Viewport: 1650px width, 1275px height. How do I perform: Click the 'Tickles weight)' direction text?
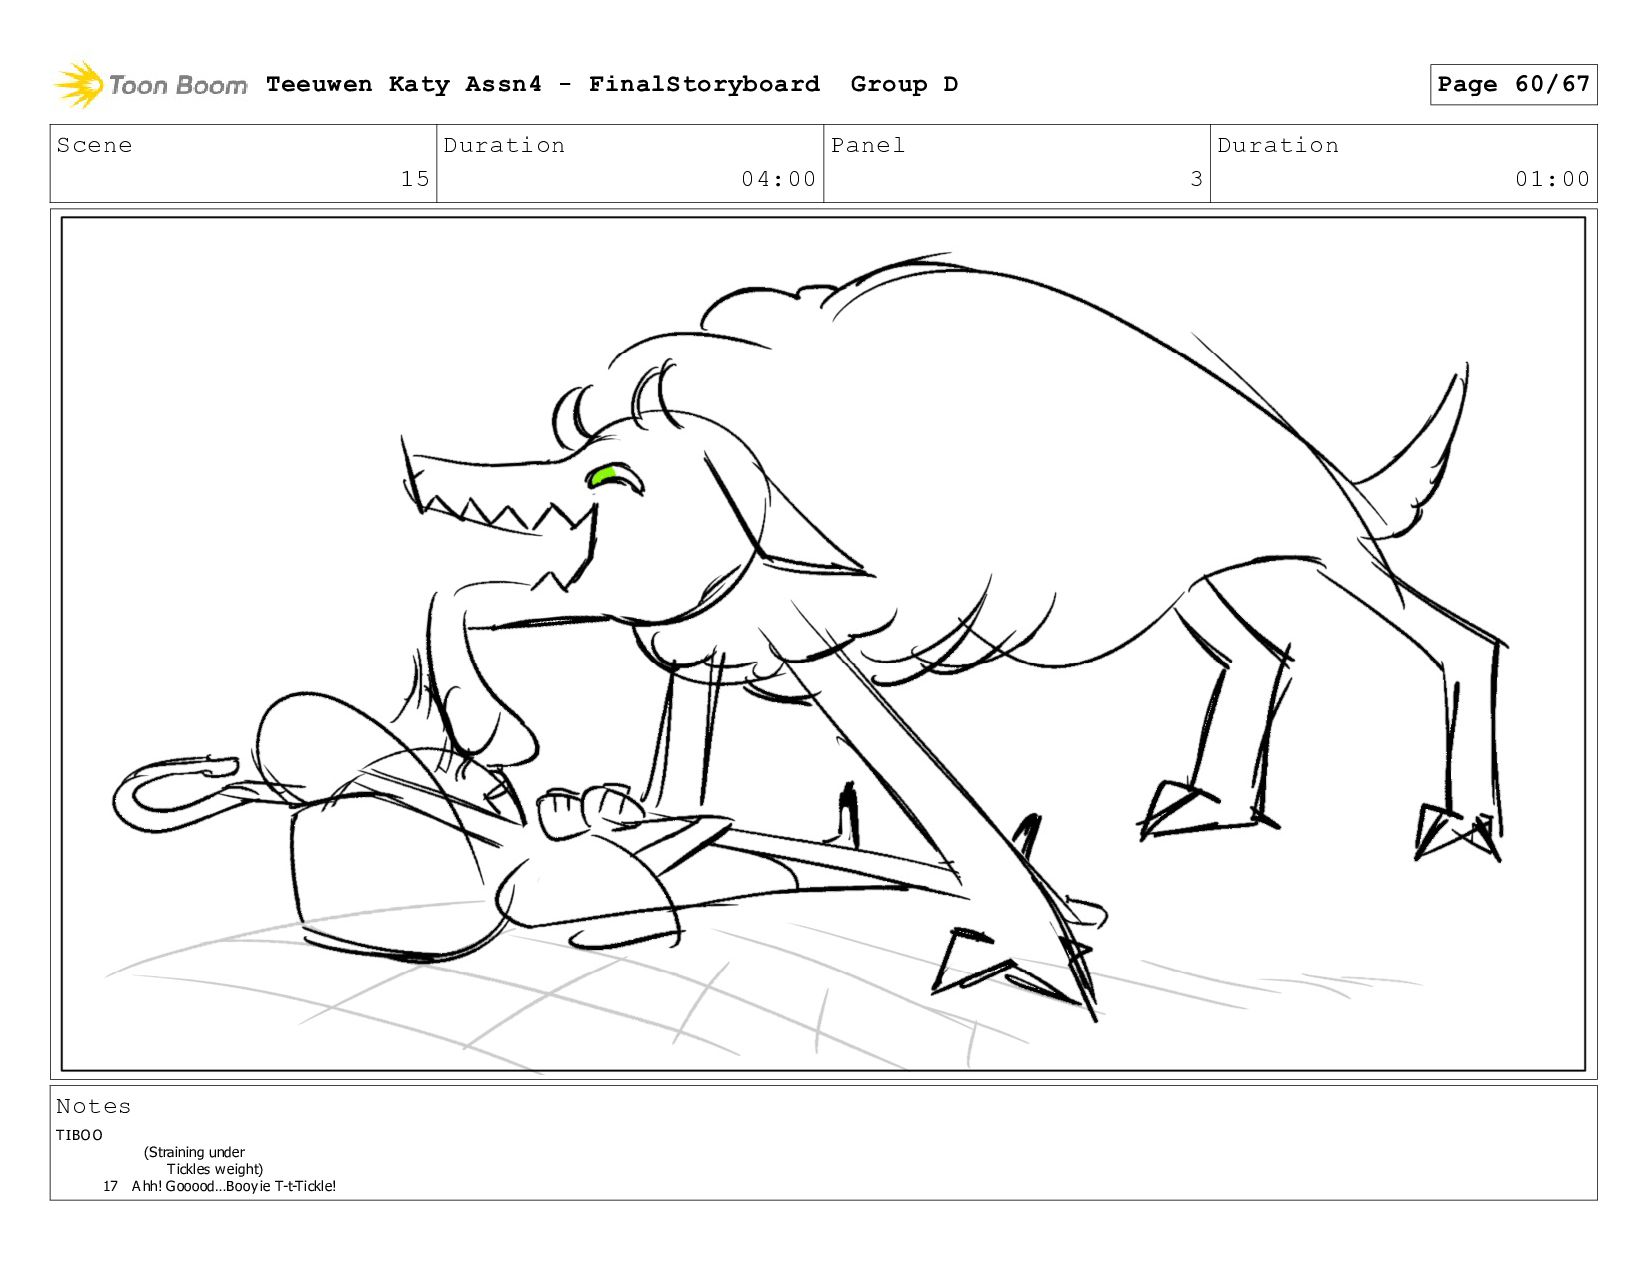(215, 1169)
